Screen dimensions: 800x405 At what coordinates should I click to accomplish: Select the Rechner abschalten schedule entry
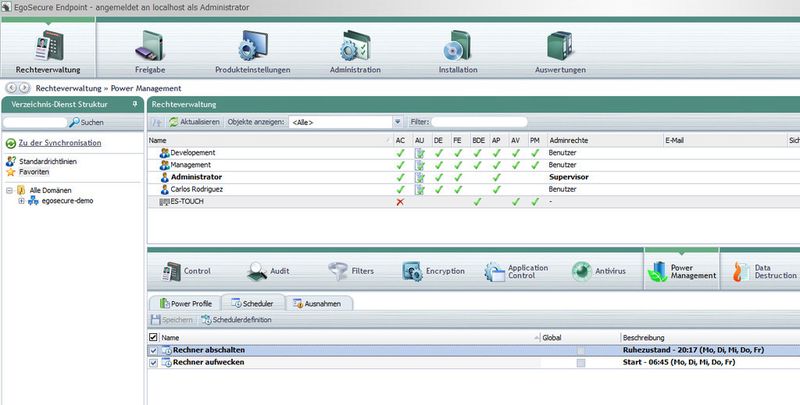(x=473, y=350)
